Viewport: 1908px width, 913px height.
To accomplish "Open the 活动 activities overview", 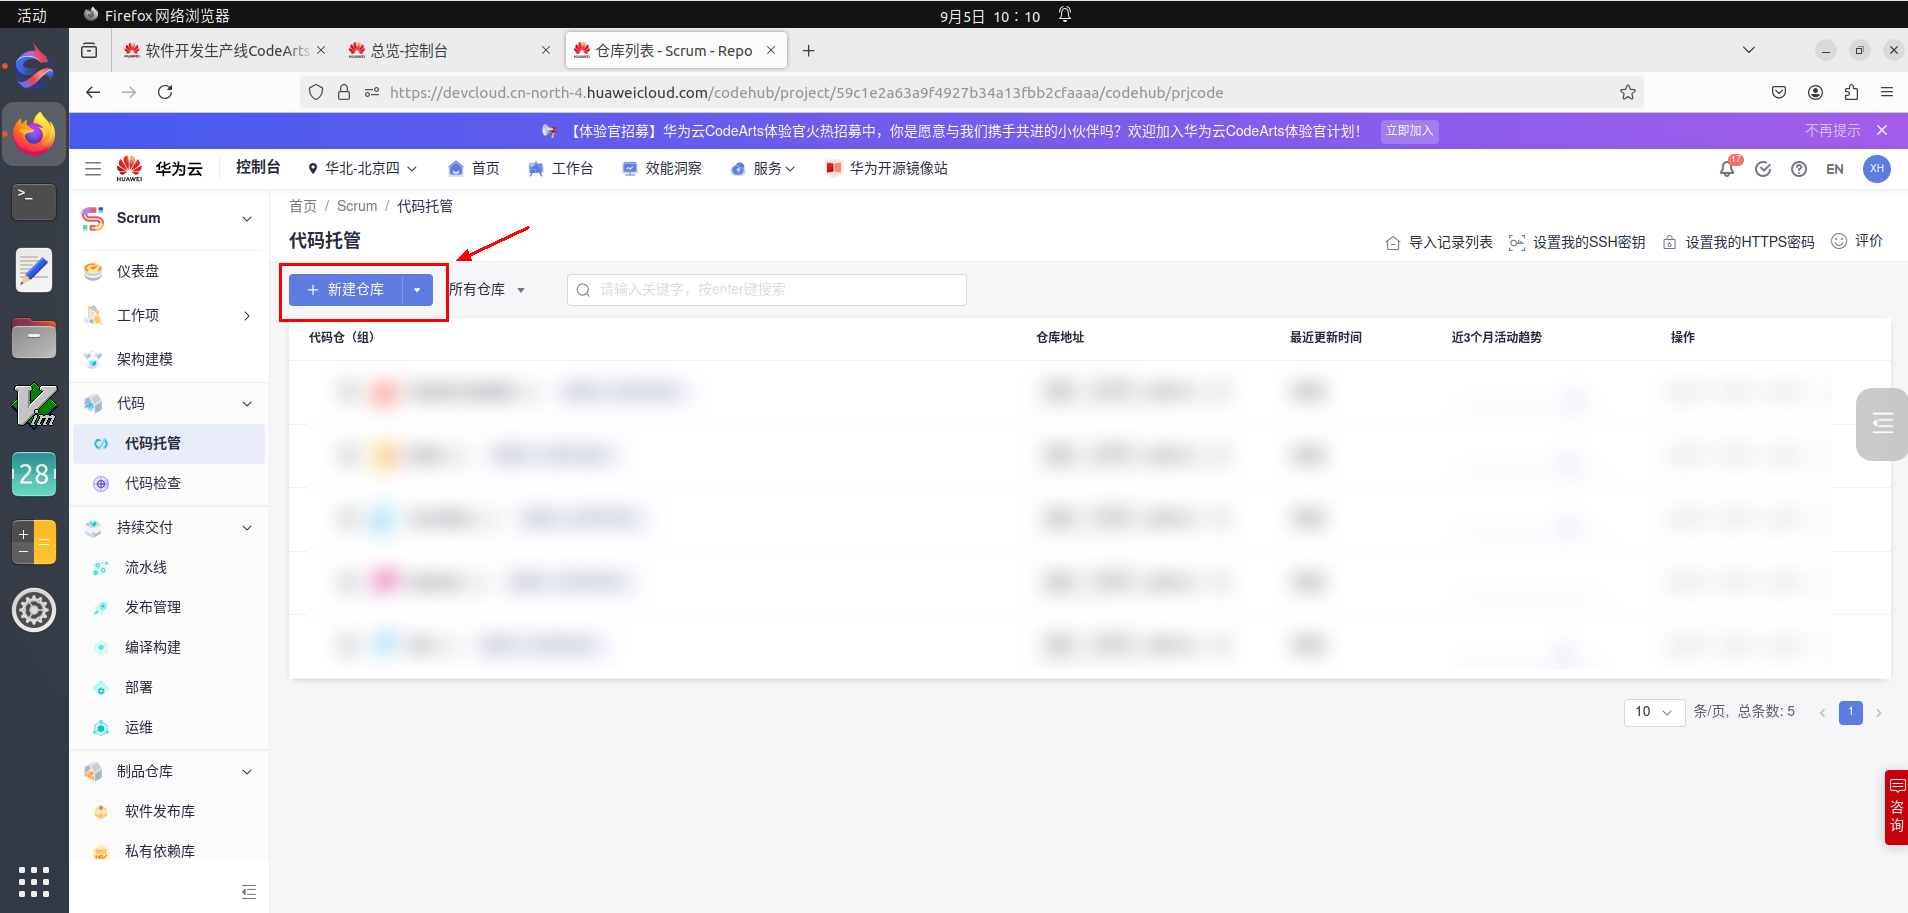I will click(x=32, y=15).
